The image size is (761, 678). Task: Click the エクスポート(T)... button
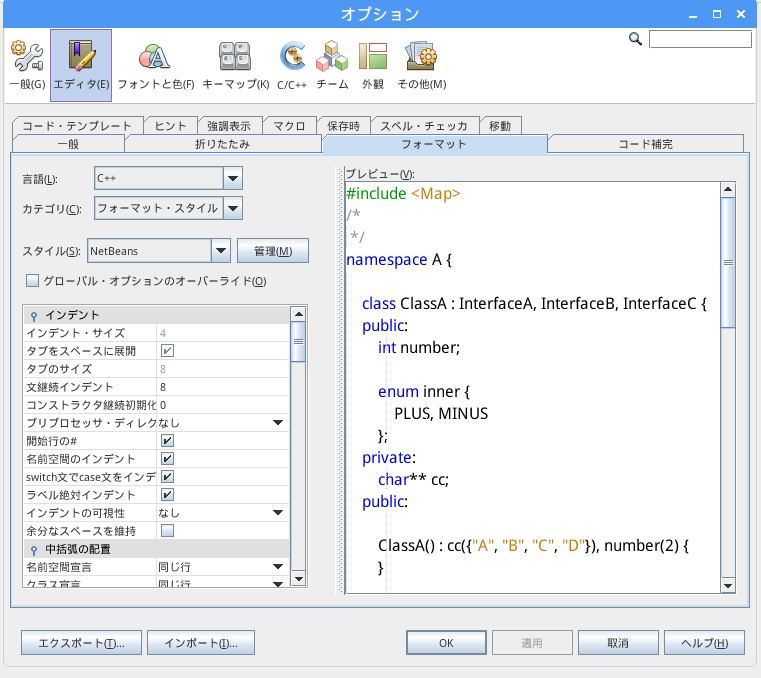82,643
